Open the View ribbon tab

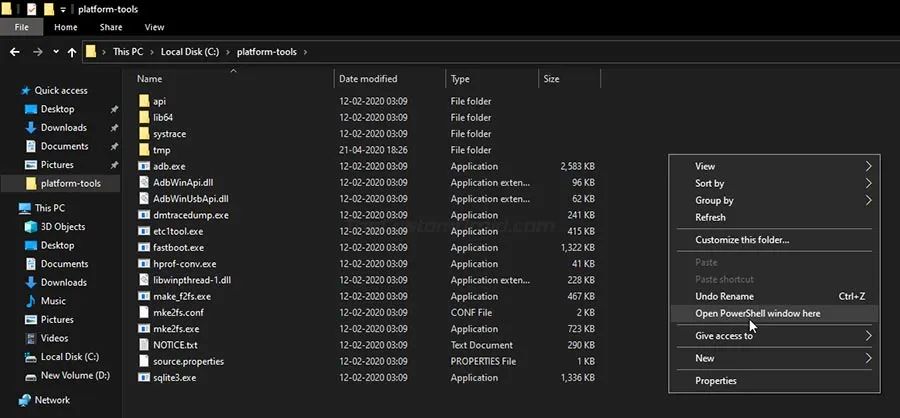(154, 27)
